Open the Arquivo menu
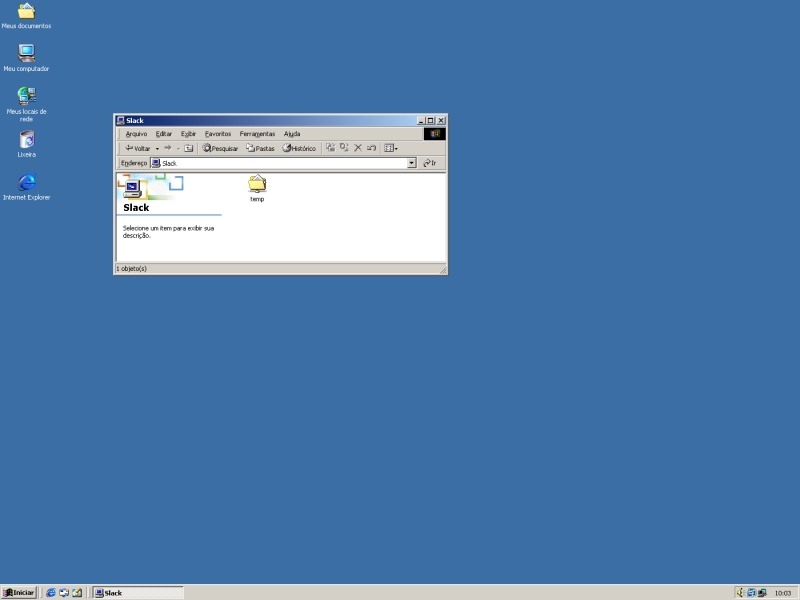The width and height of the screenshot is (800, 600). 136,133
